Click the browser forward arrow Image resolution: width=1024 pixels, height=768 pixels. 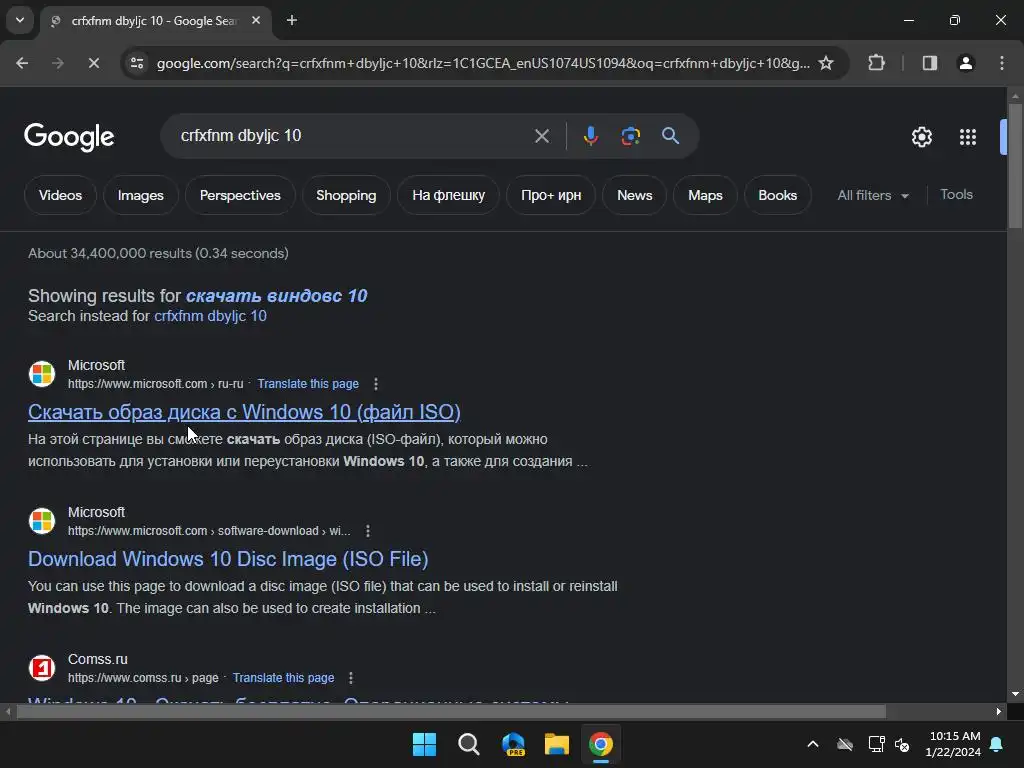(57, 63)
